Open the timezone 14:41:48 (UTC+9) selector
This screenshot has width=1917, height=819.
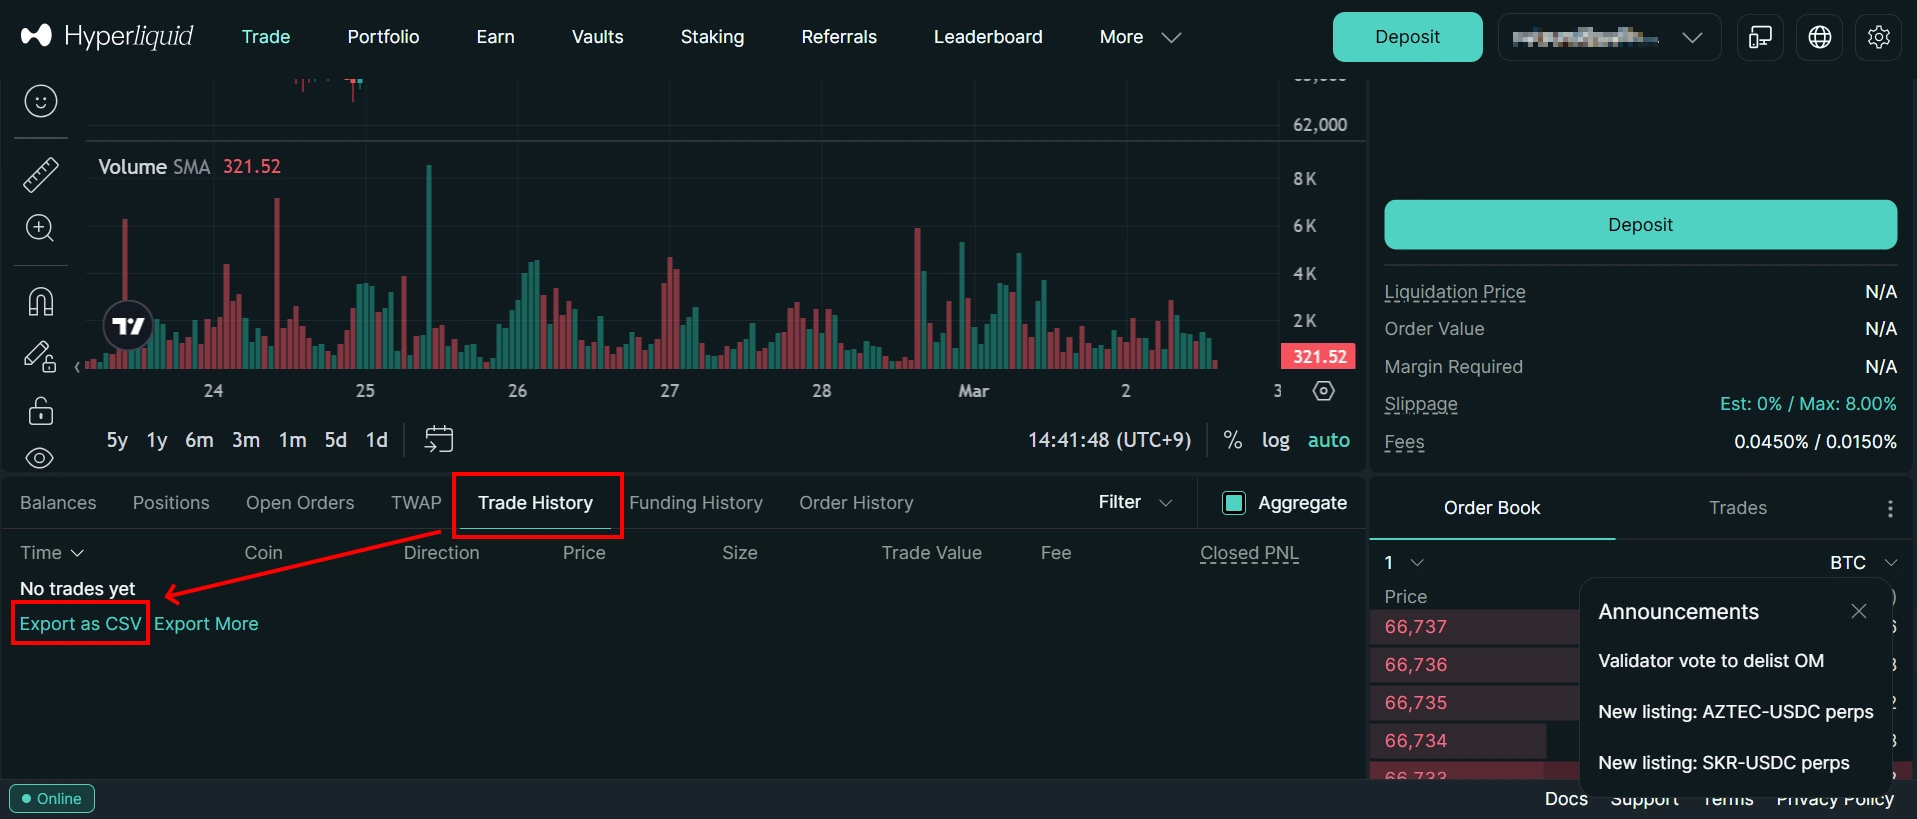(1110, 440)
